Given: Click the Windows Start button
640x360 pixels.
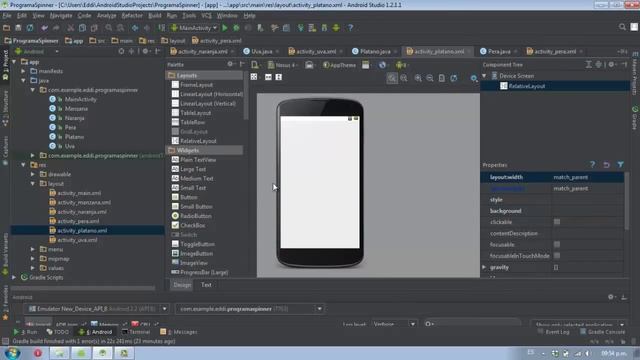Looking at the screenshot, I should 12,353.
